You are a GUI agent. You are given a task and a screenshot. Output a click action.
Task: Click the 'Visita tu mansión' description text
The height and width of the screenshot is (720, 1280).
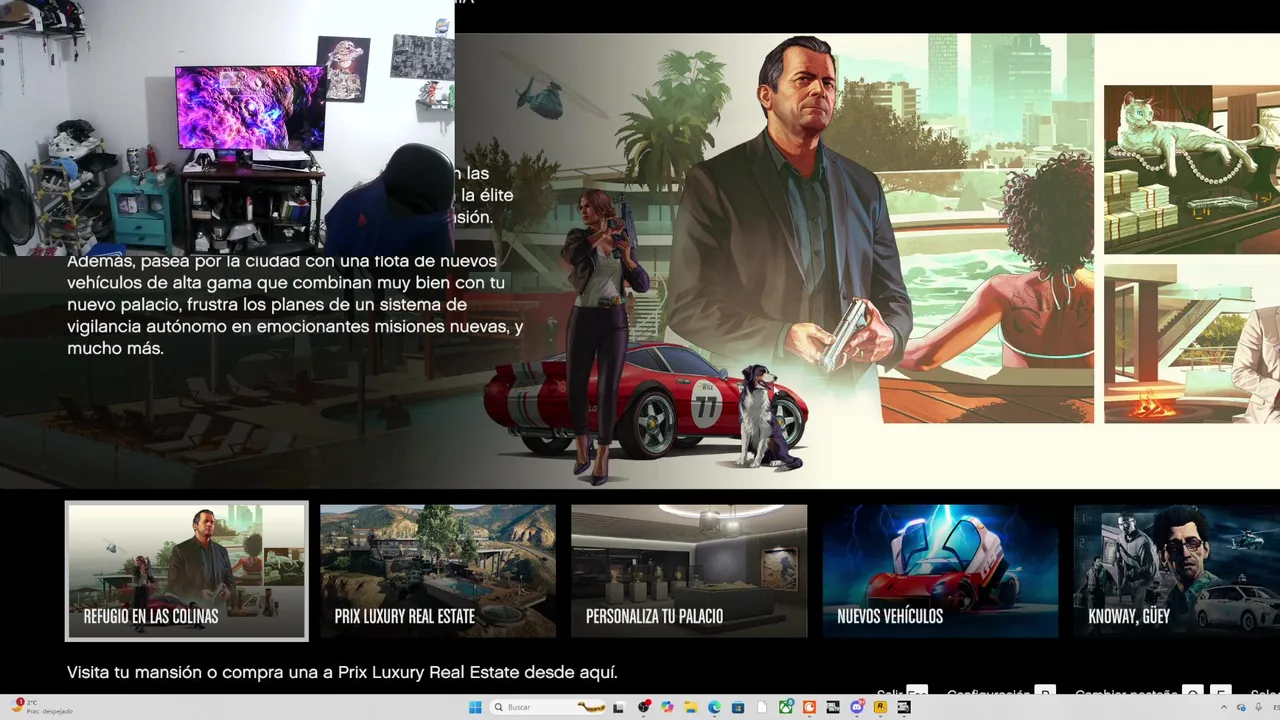pos(342,672)
